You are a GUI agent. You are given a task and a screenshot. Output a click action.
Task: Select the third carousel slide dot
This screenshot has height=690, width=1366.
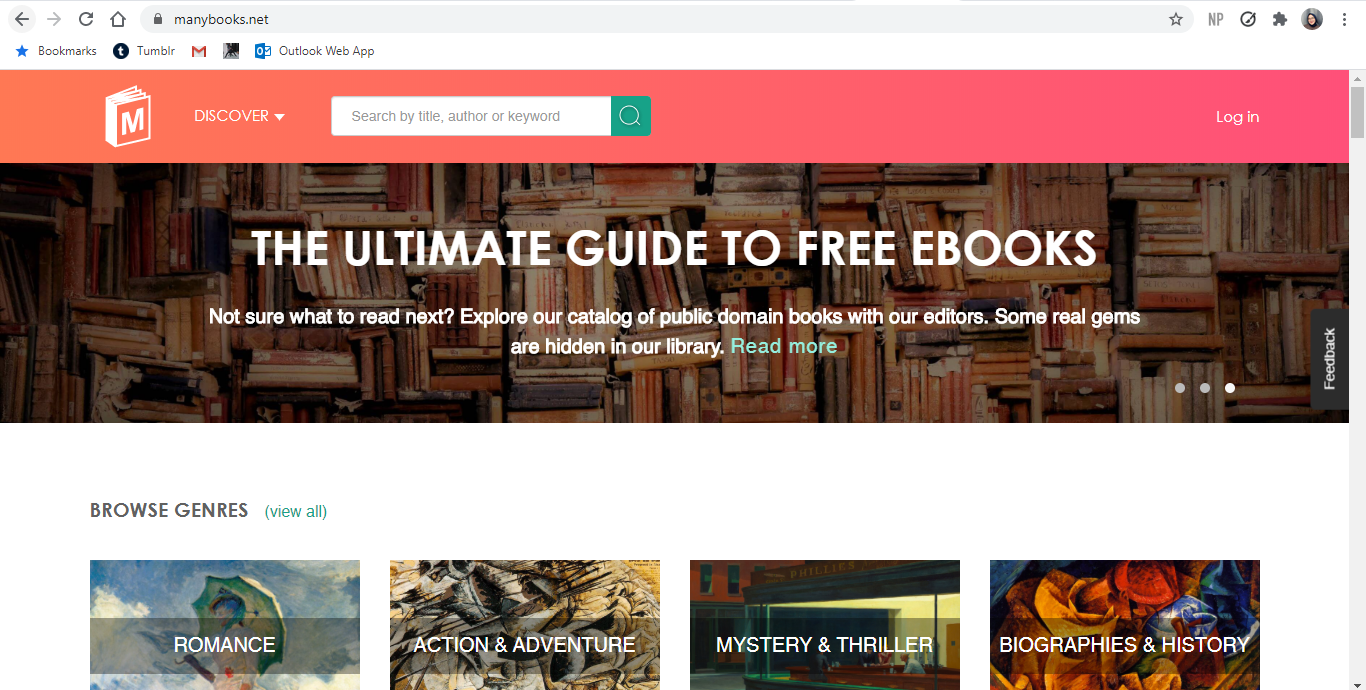pos(1230,388)
